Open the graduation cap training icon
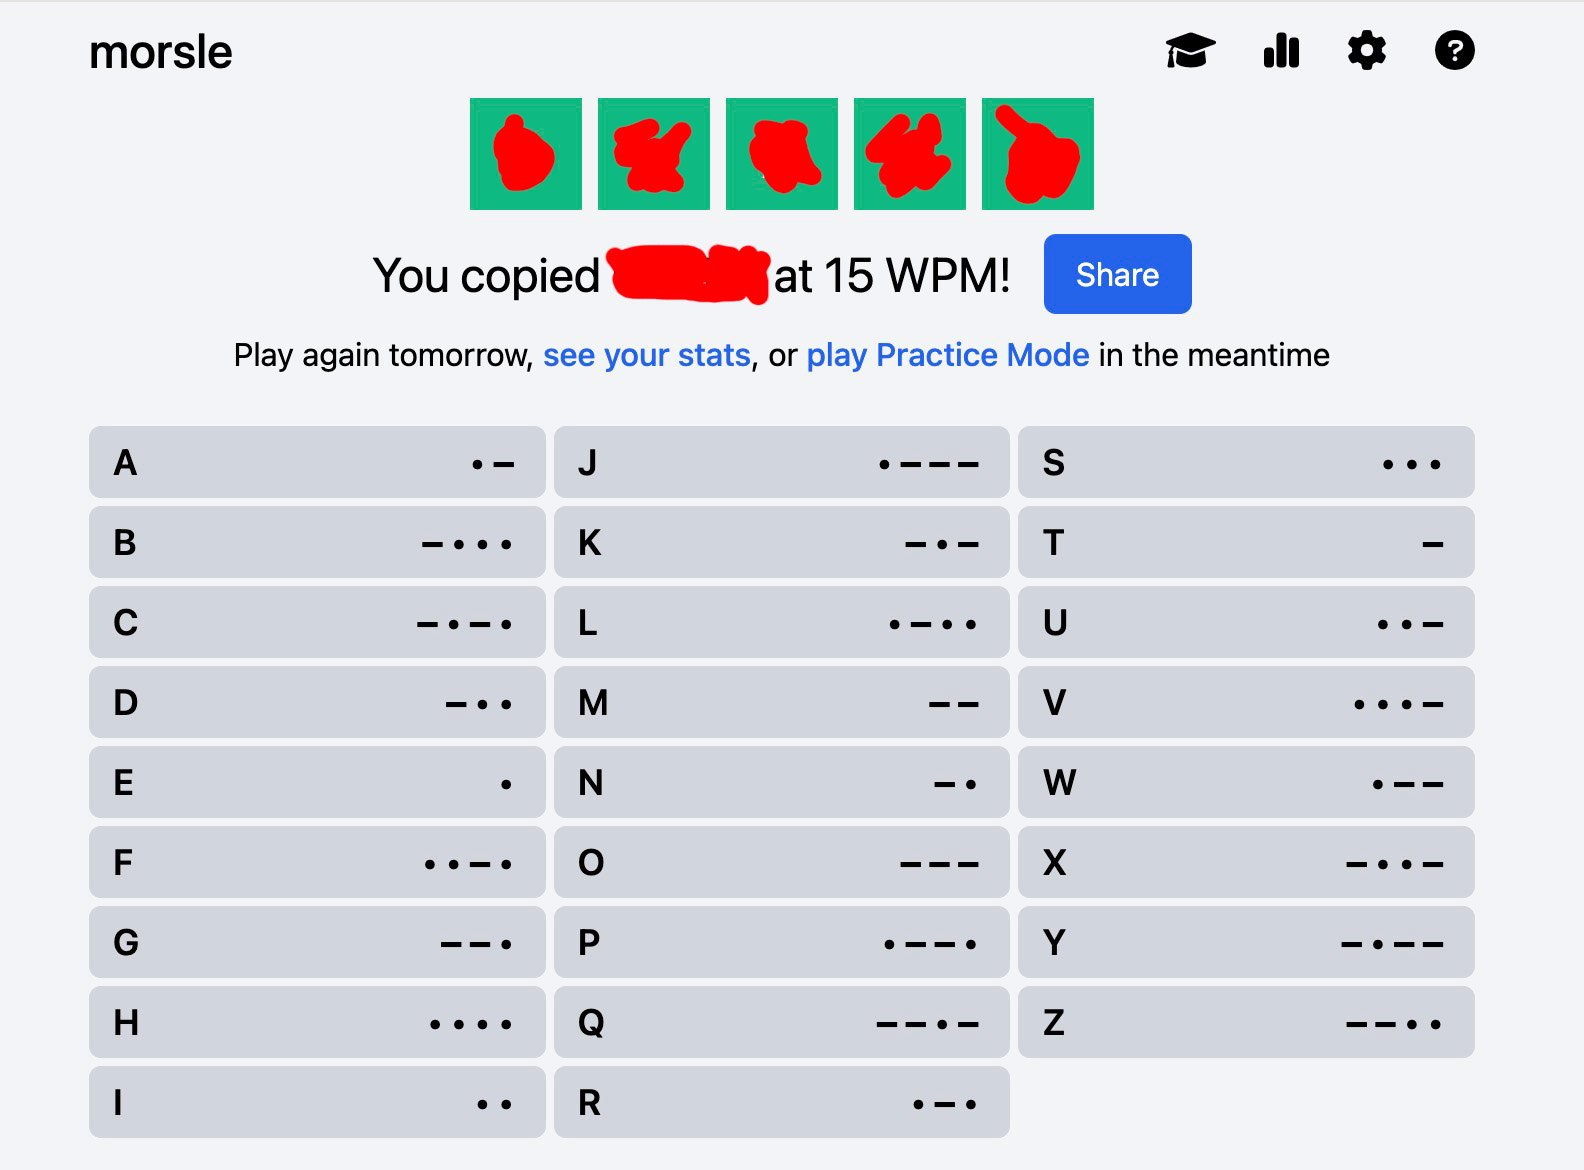This screenshot has width=1584, height=1170. click(x=1190, y=51)
